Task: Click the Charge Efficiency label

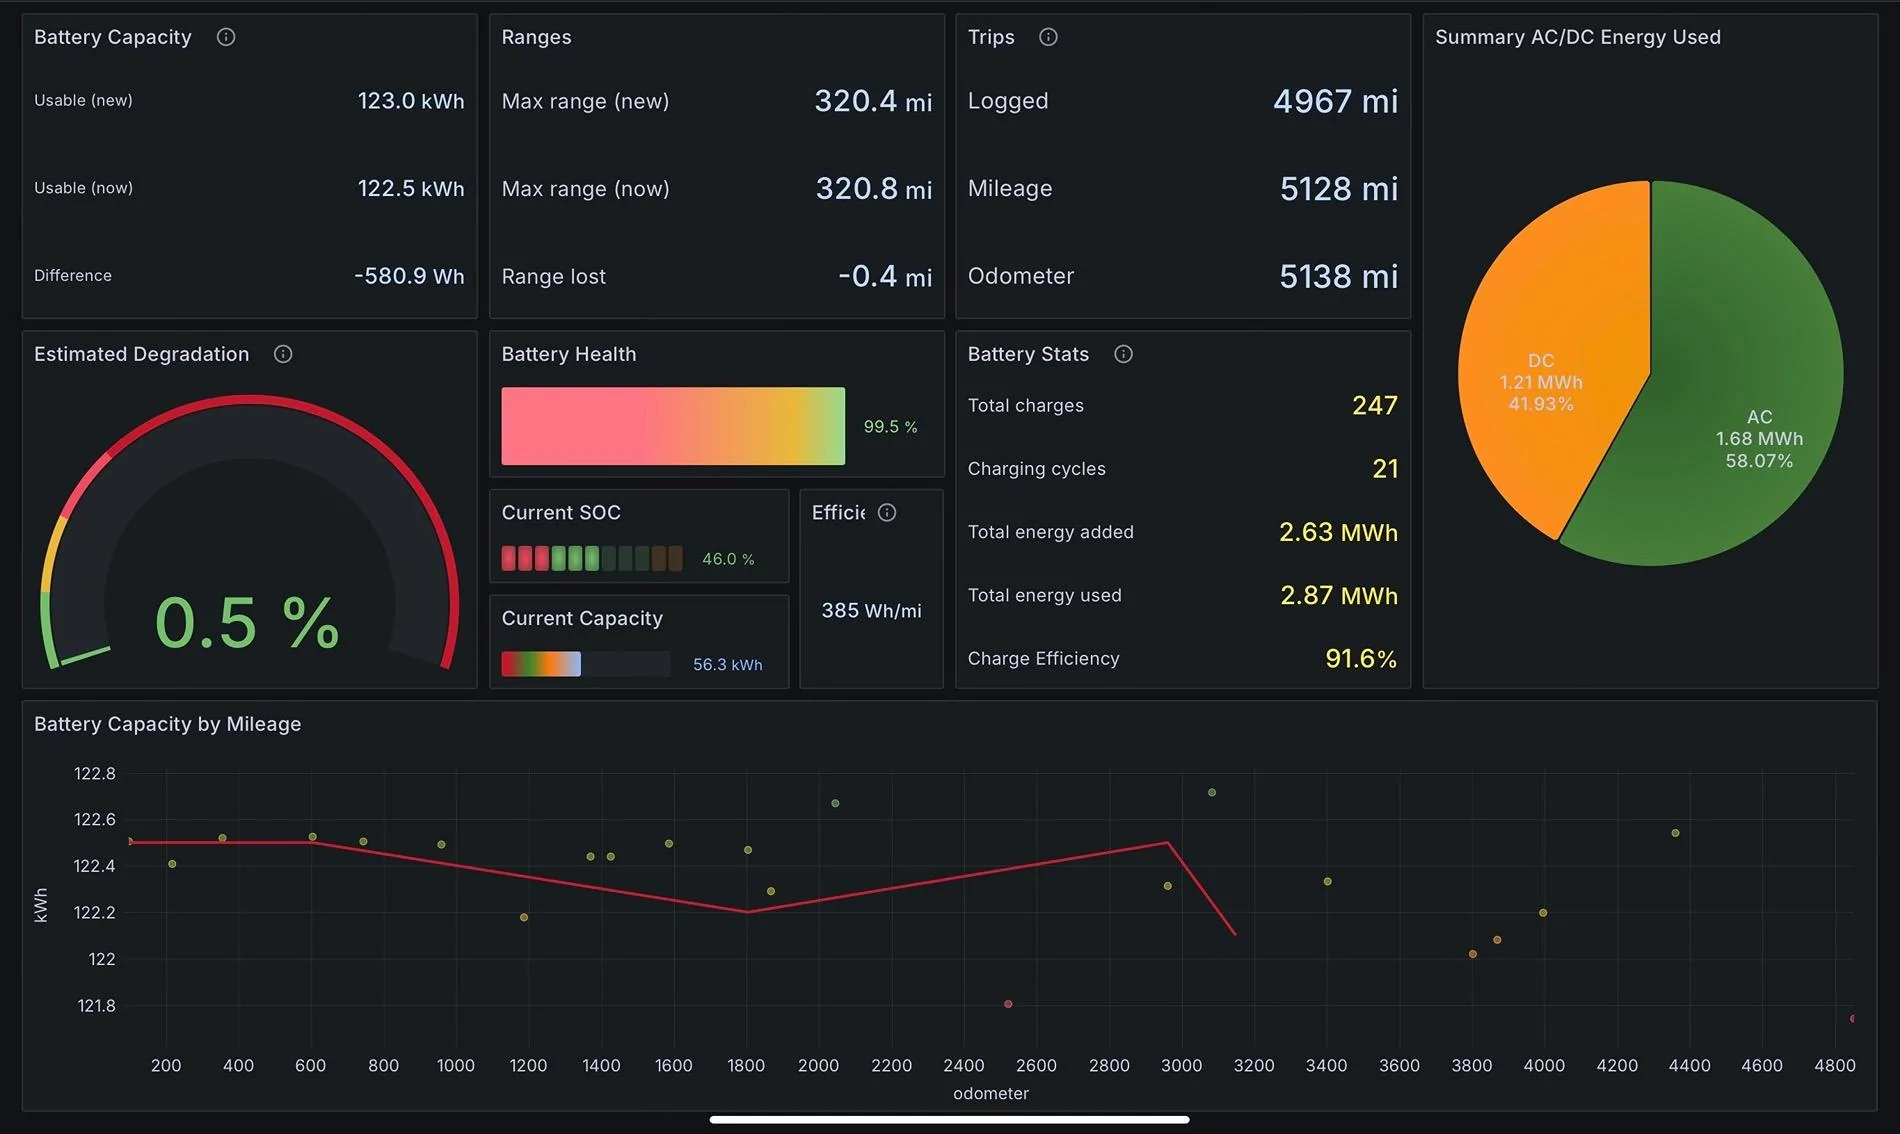Action: click(x=1044, y=658)
